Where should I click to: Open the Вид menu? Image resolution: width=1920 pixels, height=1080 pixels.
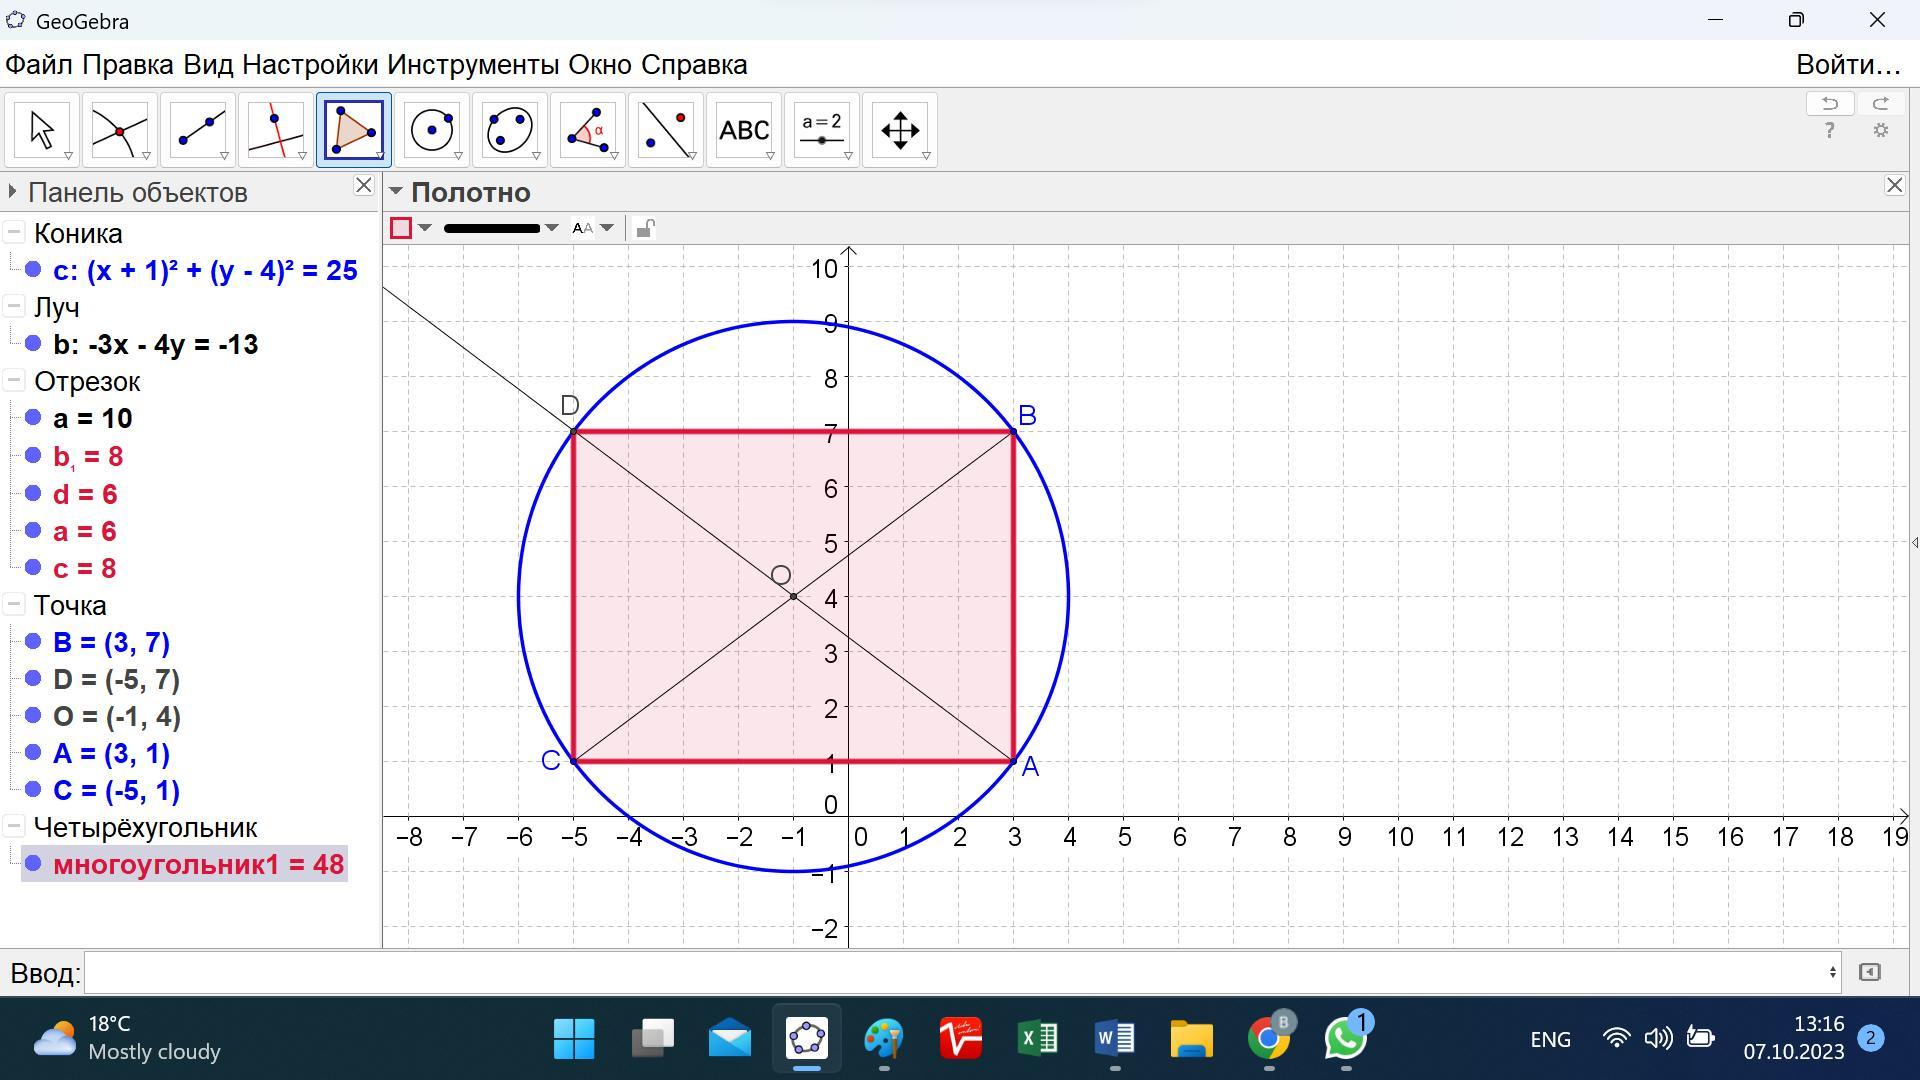(208, 65)
